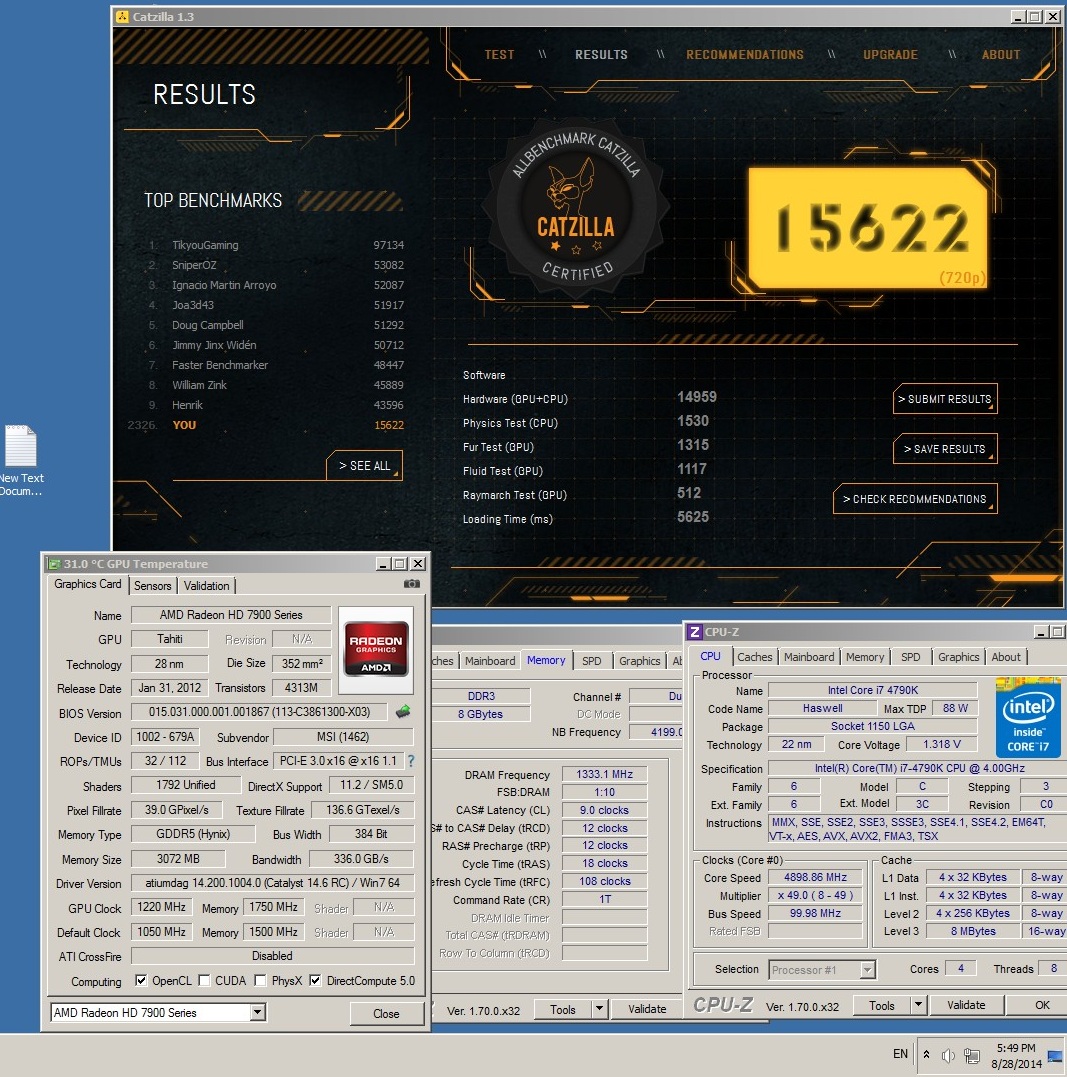
Task: Toggle the CUDA checkbox
Action: click(204, 980)
